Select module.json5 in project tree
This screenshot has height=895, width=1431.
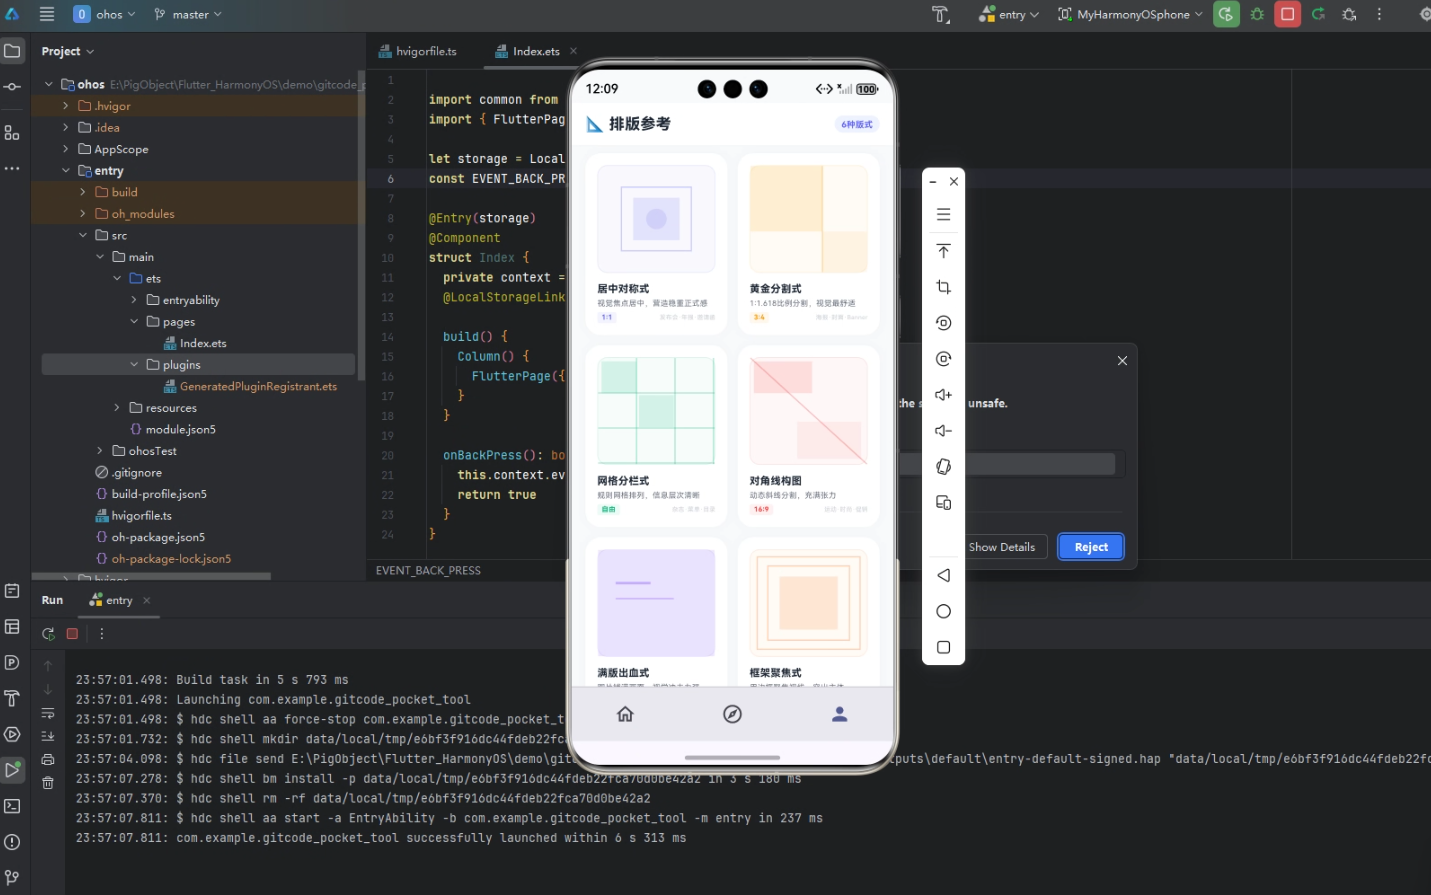(172, 429)
